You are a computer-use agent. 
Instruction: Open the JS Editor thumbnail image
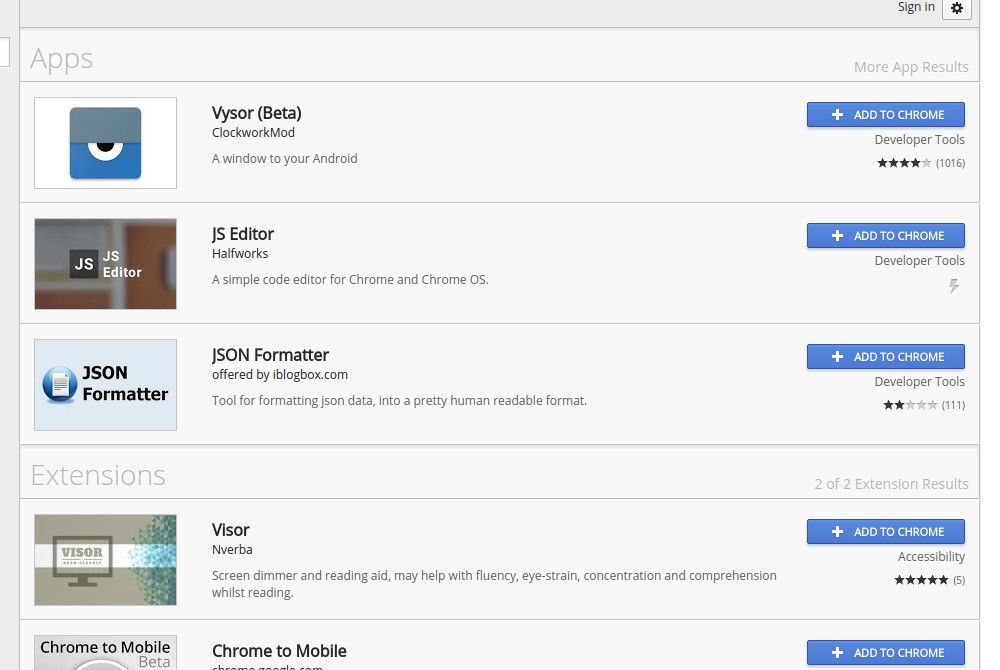(105, 264)
